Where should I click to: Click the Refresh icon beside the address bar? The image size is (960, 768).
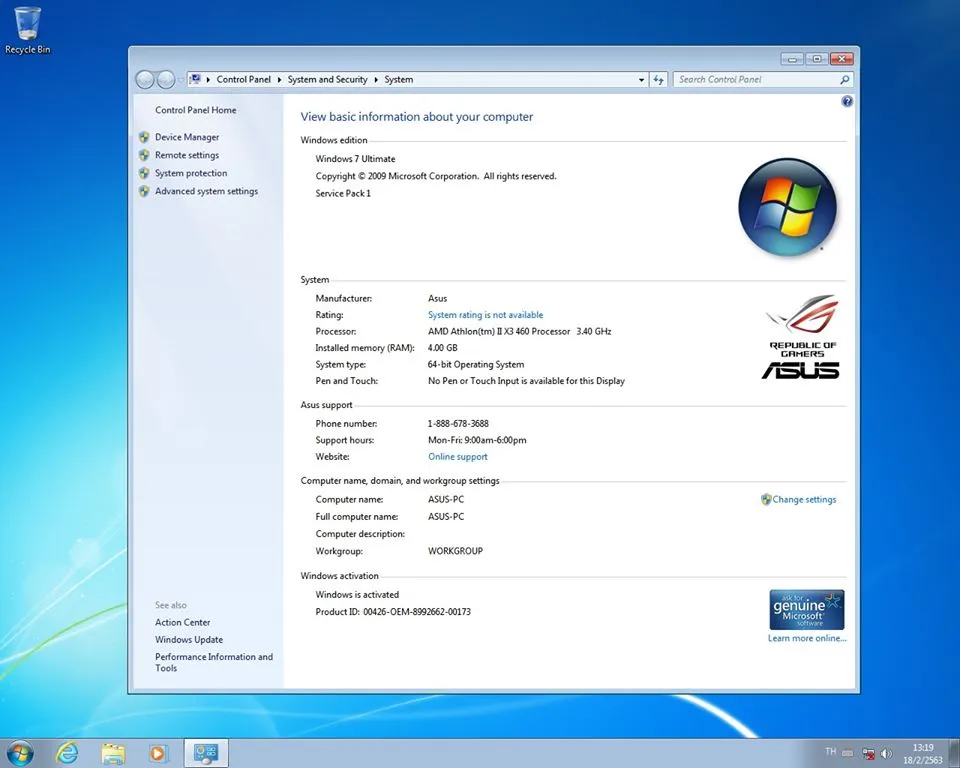tap(659, 79)
